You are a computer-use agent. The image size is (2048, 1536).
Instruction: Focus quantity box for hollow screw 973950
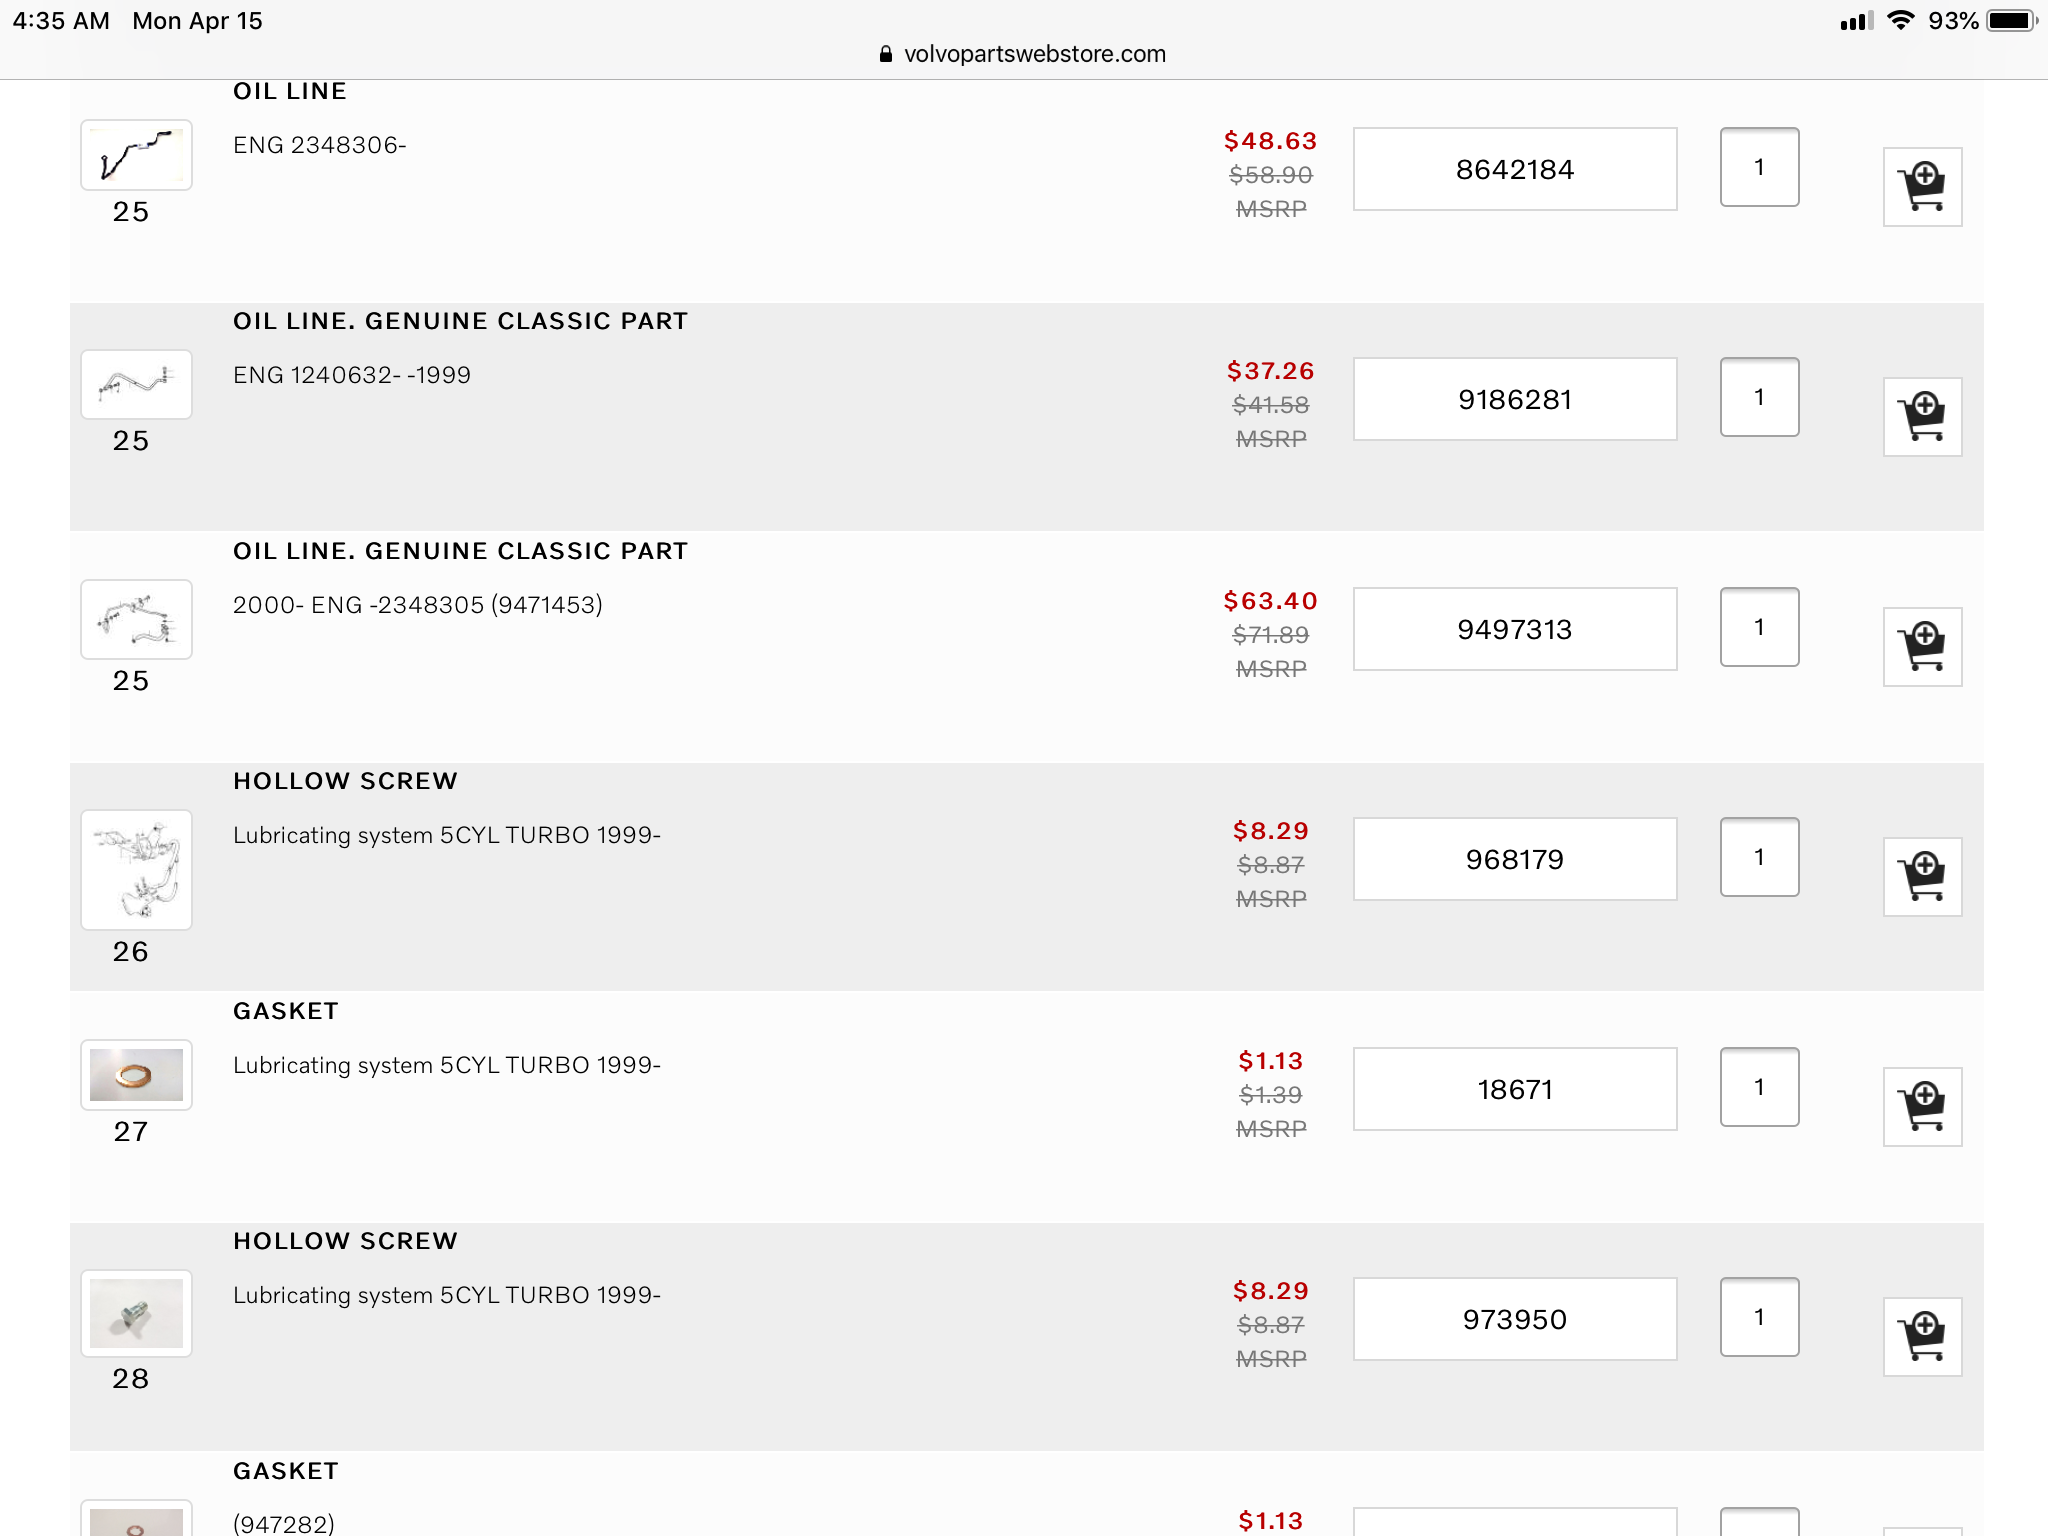coord(1759,1317)
